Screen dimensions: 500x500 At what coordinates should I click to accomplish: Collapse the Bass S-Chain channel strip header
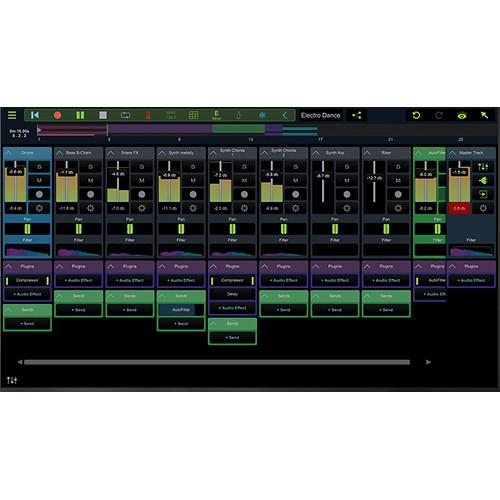point(60,153)
